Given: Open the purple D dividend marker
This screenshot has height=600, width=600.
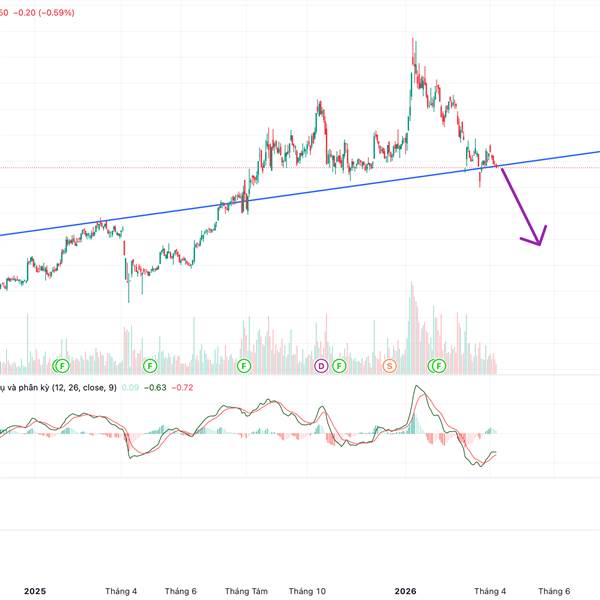Looking at the screenshot, I should [x=321, y=366].
